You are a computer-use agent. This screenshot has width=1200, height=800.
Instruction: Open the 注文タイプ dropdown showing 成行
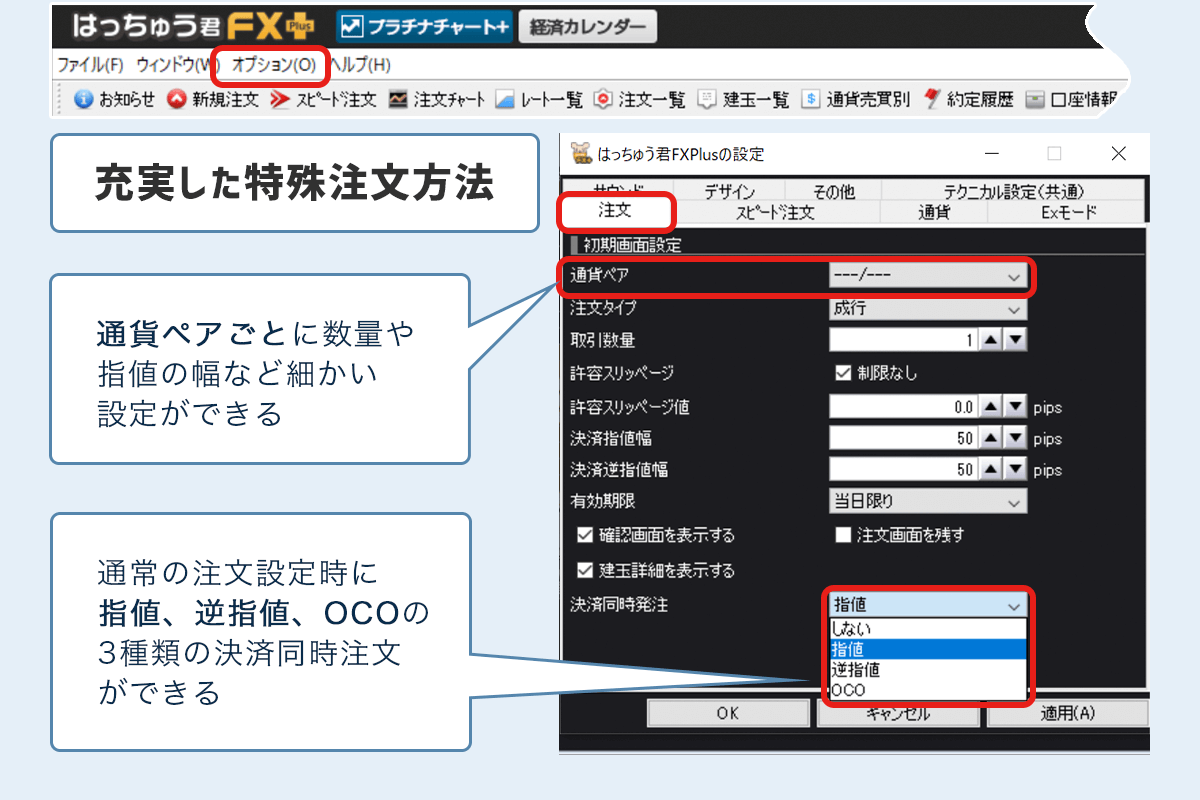[x=928, y=309]
